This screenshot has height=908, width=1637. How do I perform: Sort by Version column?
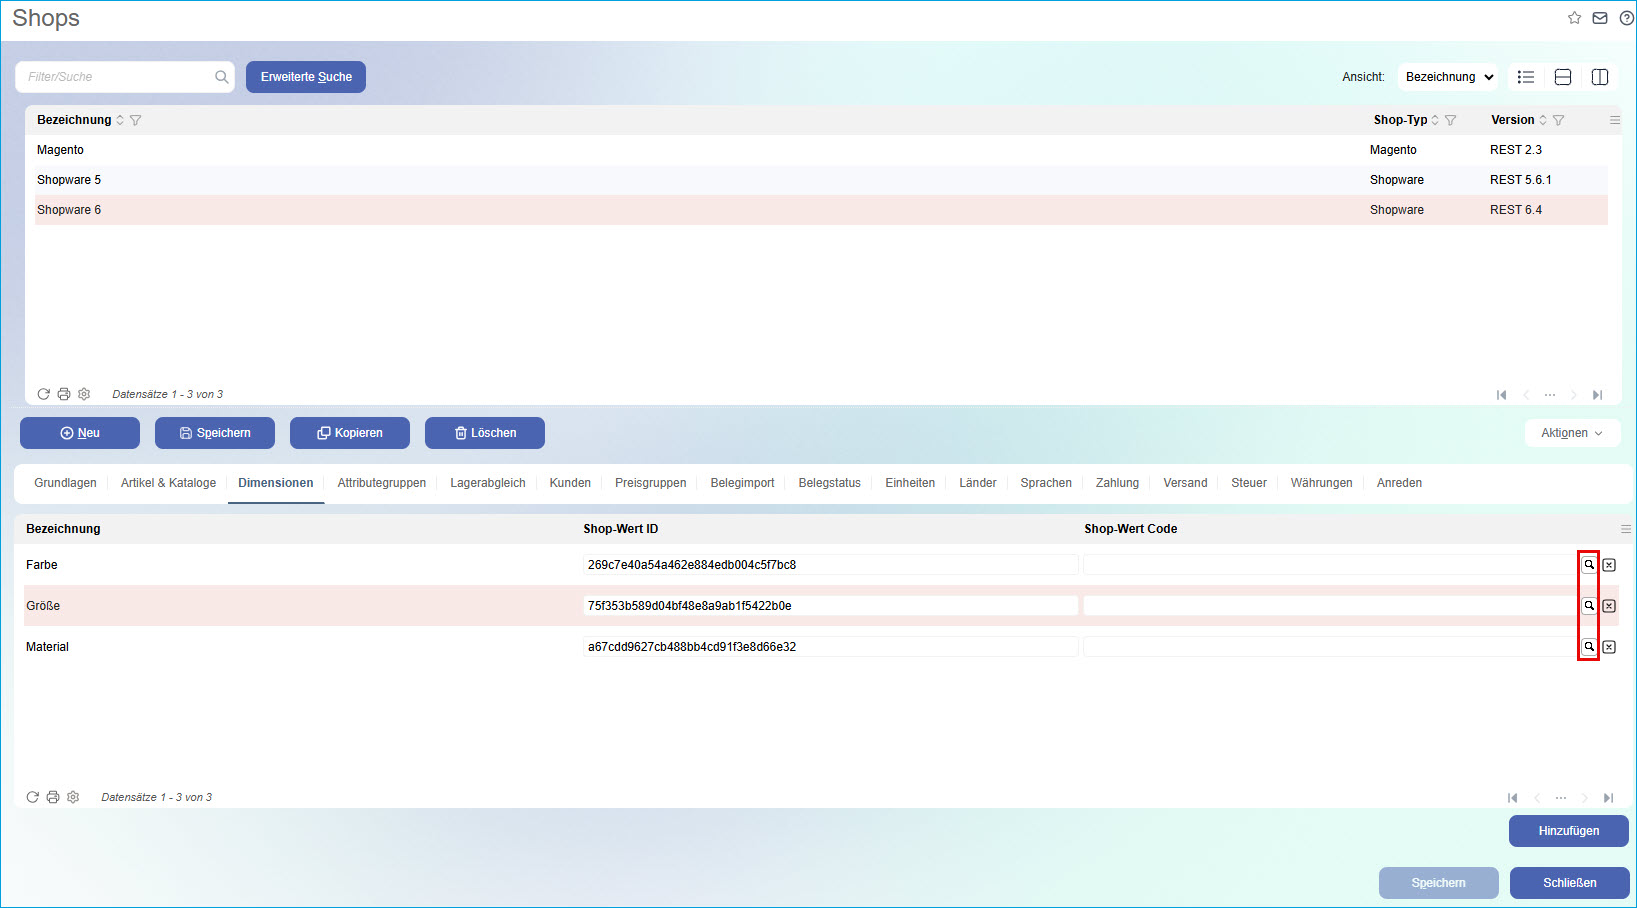tap(1543, 120)
